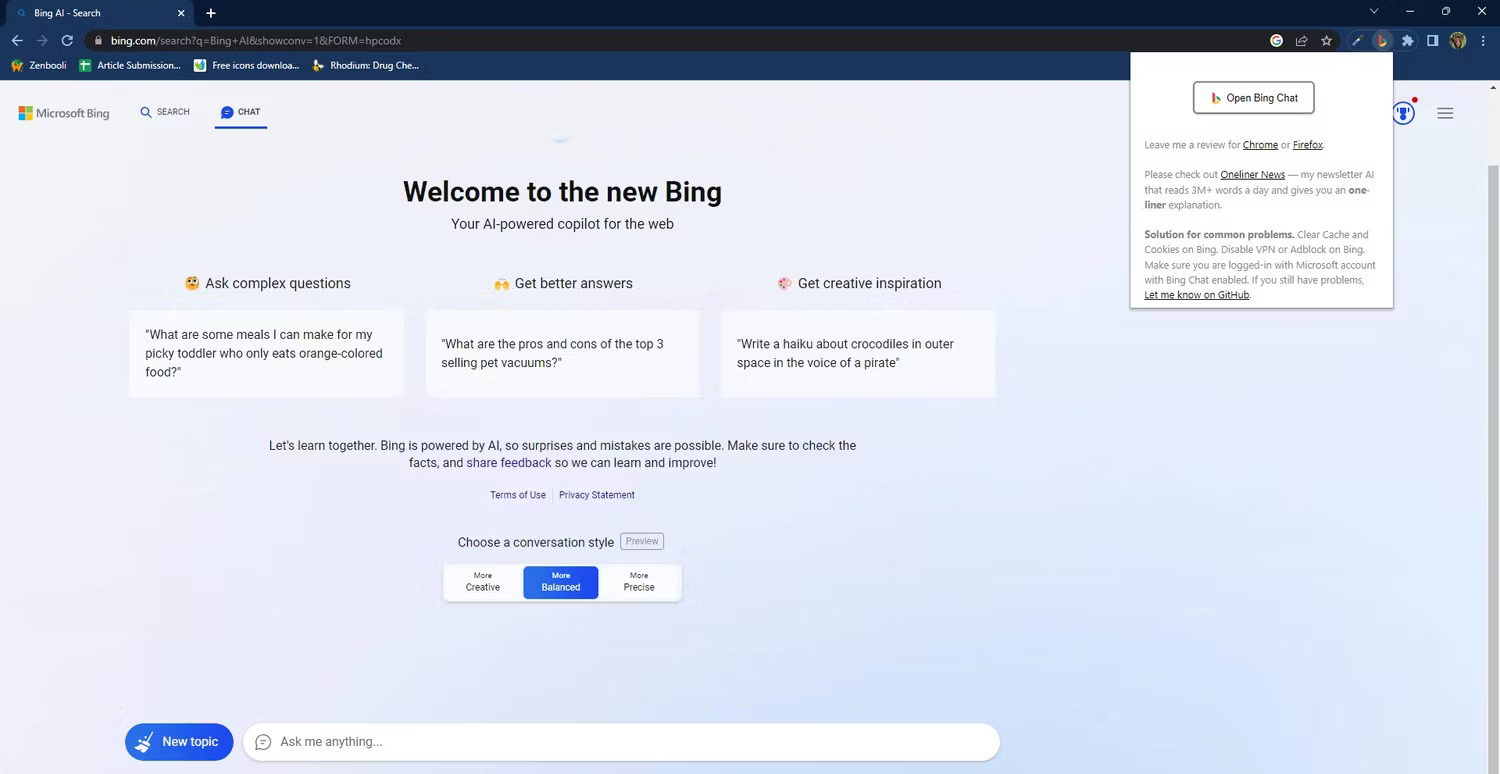Open the Free icons download bookmark

[x=246, y=65]
